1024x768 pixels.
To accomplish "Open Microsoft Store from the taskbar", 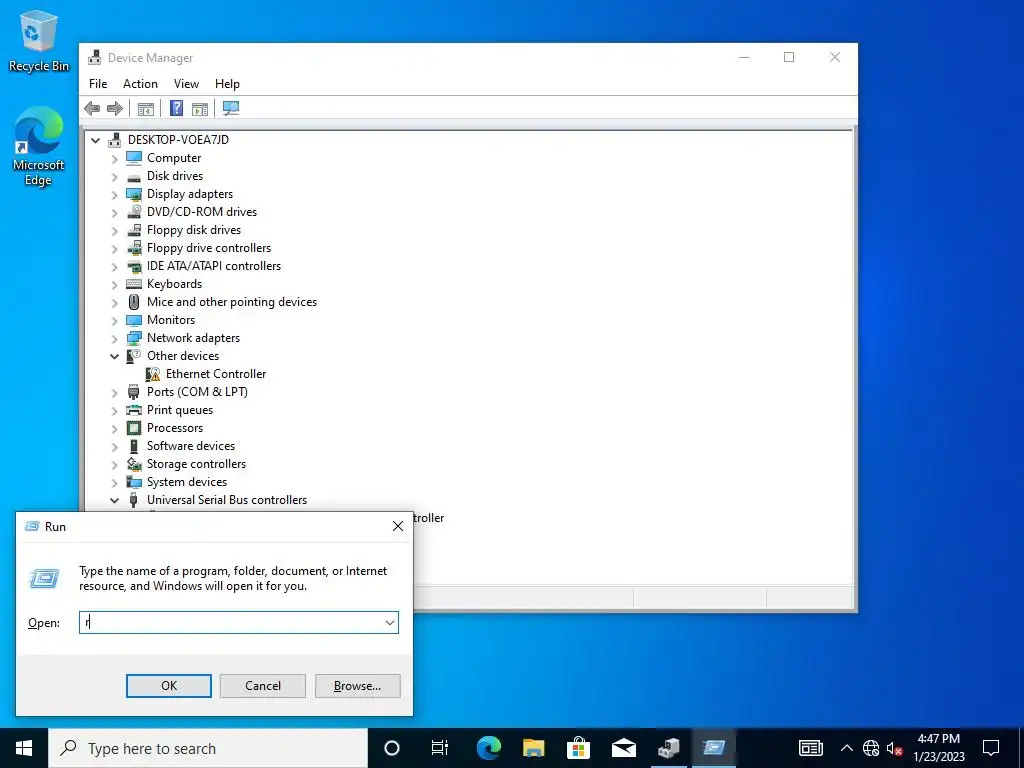I will click(579, 748).
